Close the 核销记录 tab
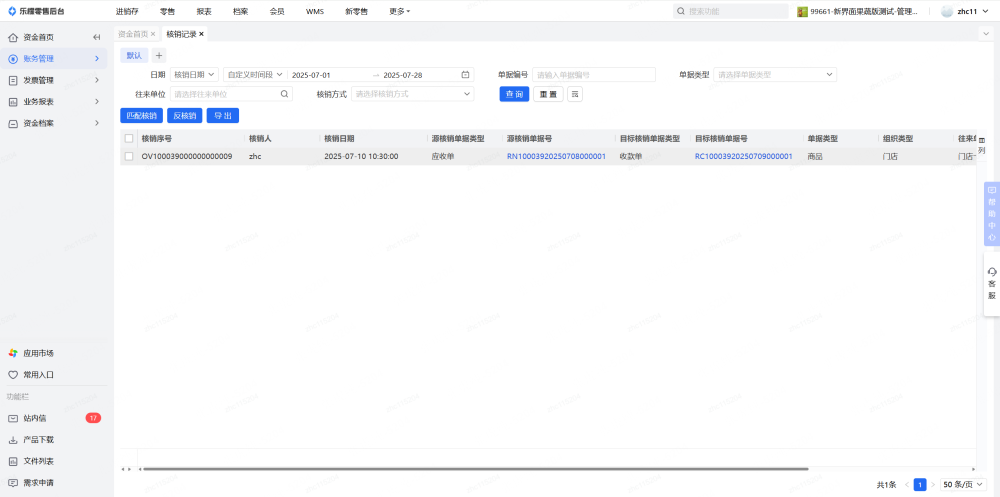 pyautogui.click(x=201, y=34)
